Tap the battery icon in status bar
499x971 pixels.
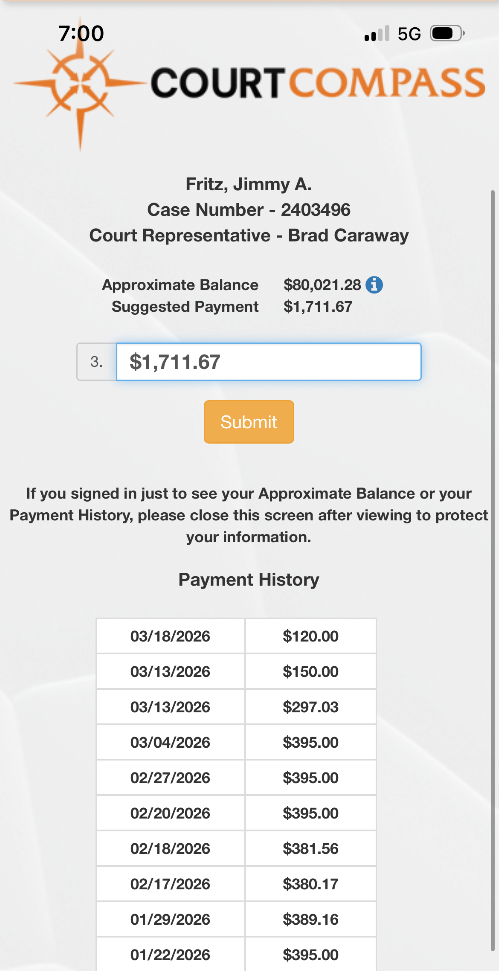(x=448, y=33)
